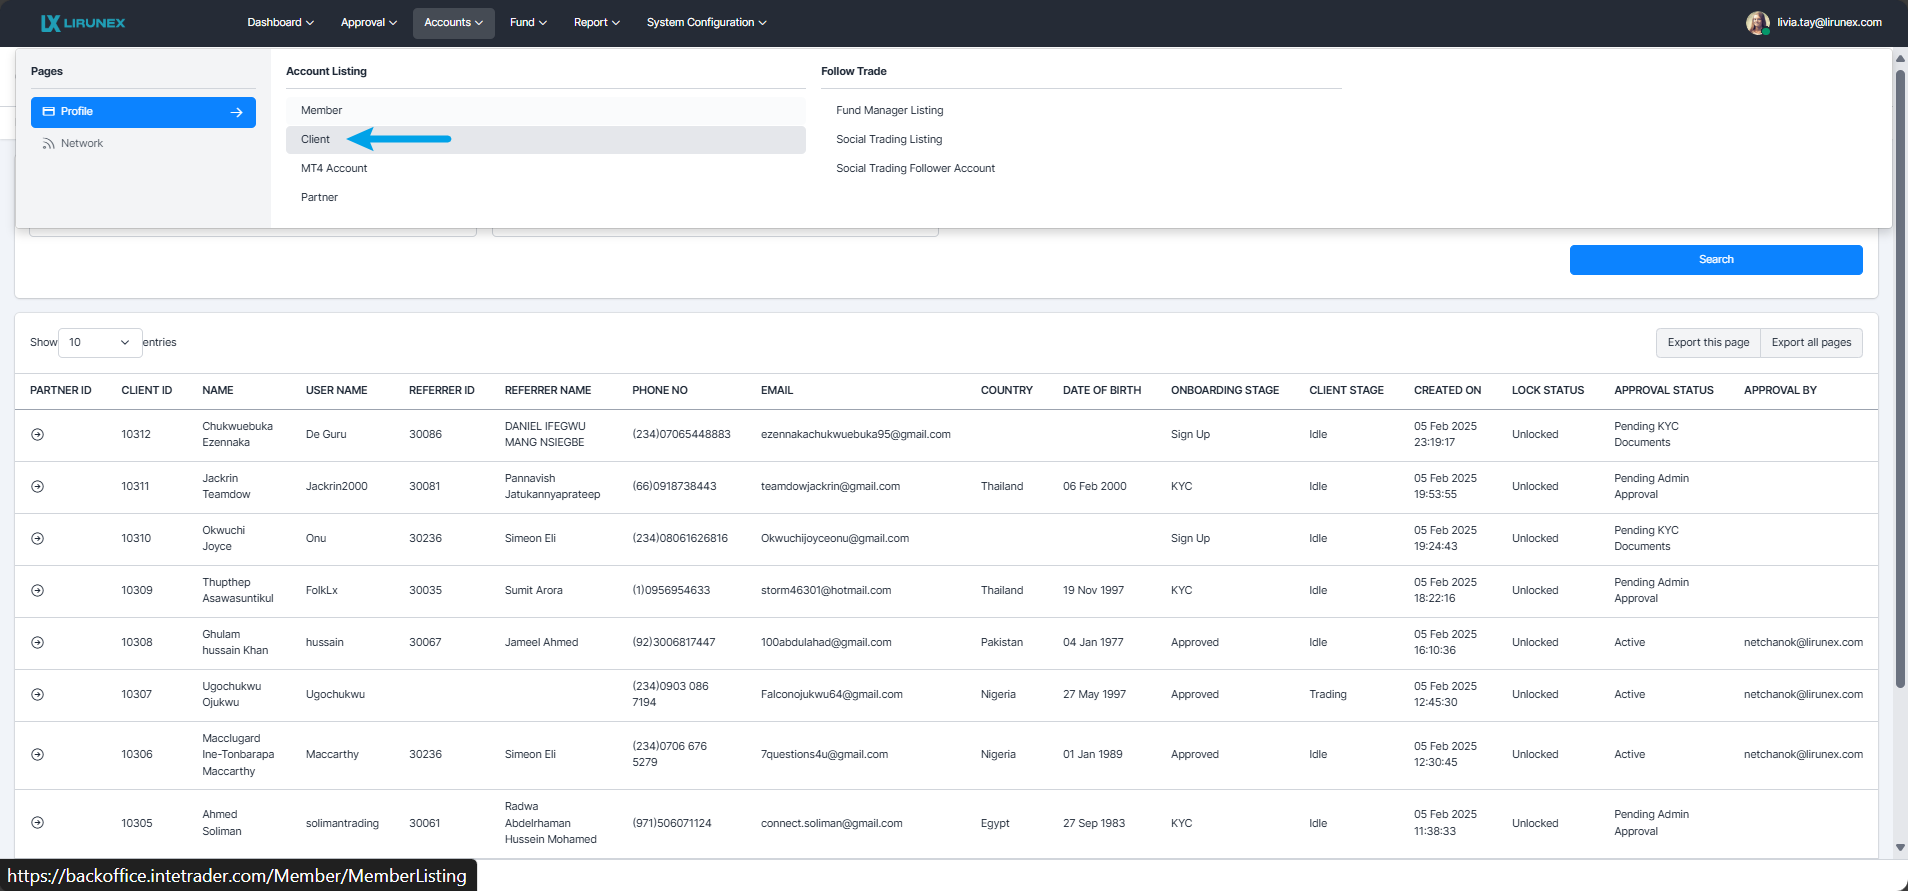Image resolution: width=1908 pixels, height=891 pixels.
Task: Click row arrow icon for client 10311
Action: click(x=38, y=486)
